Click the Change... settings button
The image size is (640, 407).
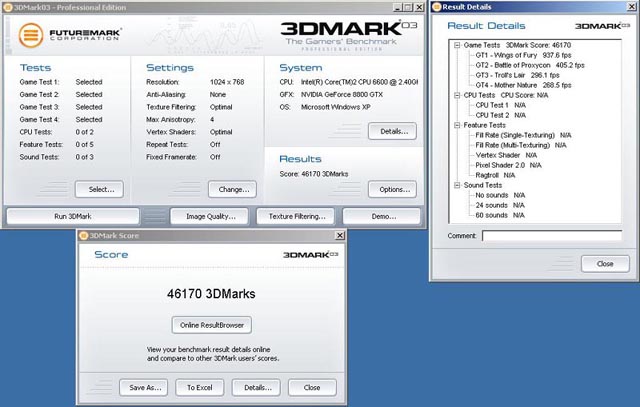point(232,189)
